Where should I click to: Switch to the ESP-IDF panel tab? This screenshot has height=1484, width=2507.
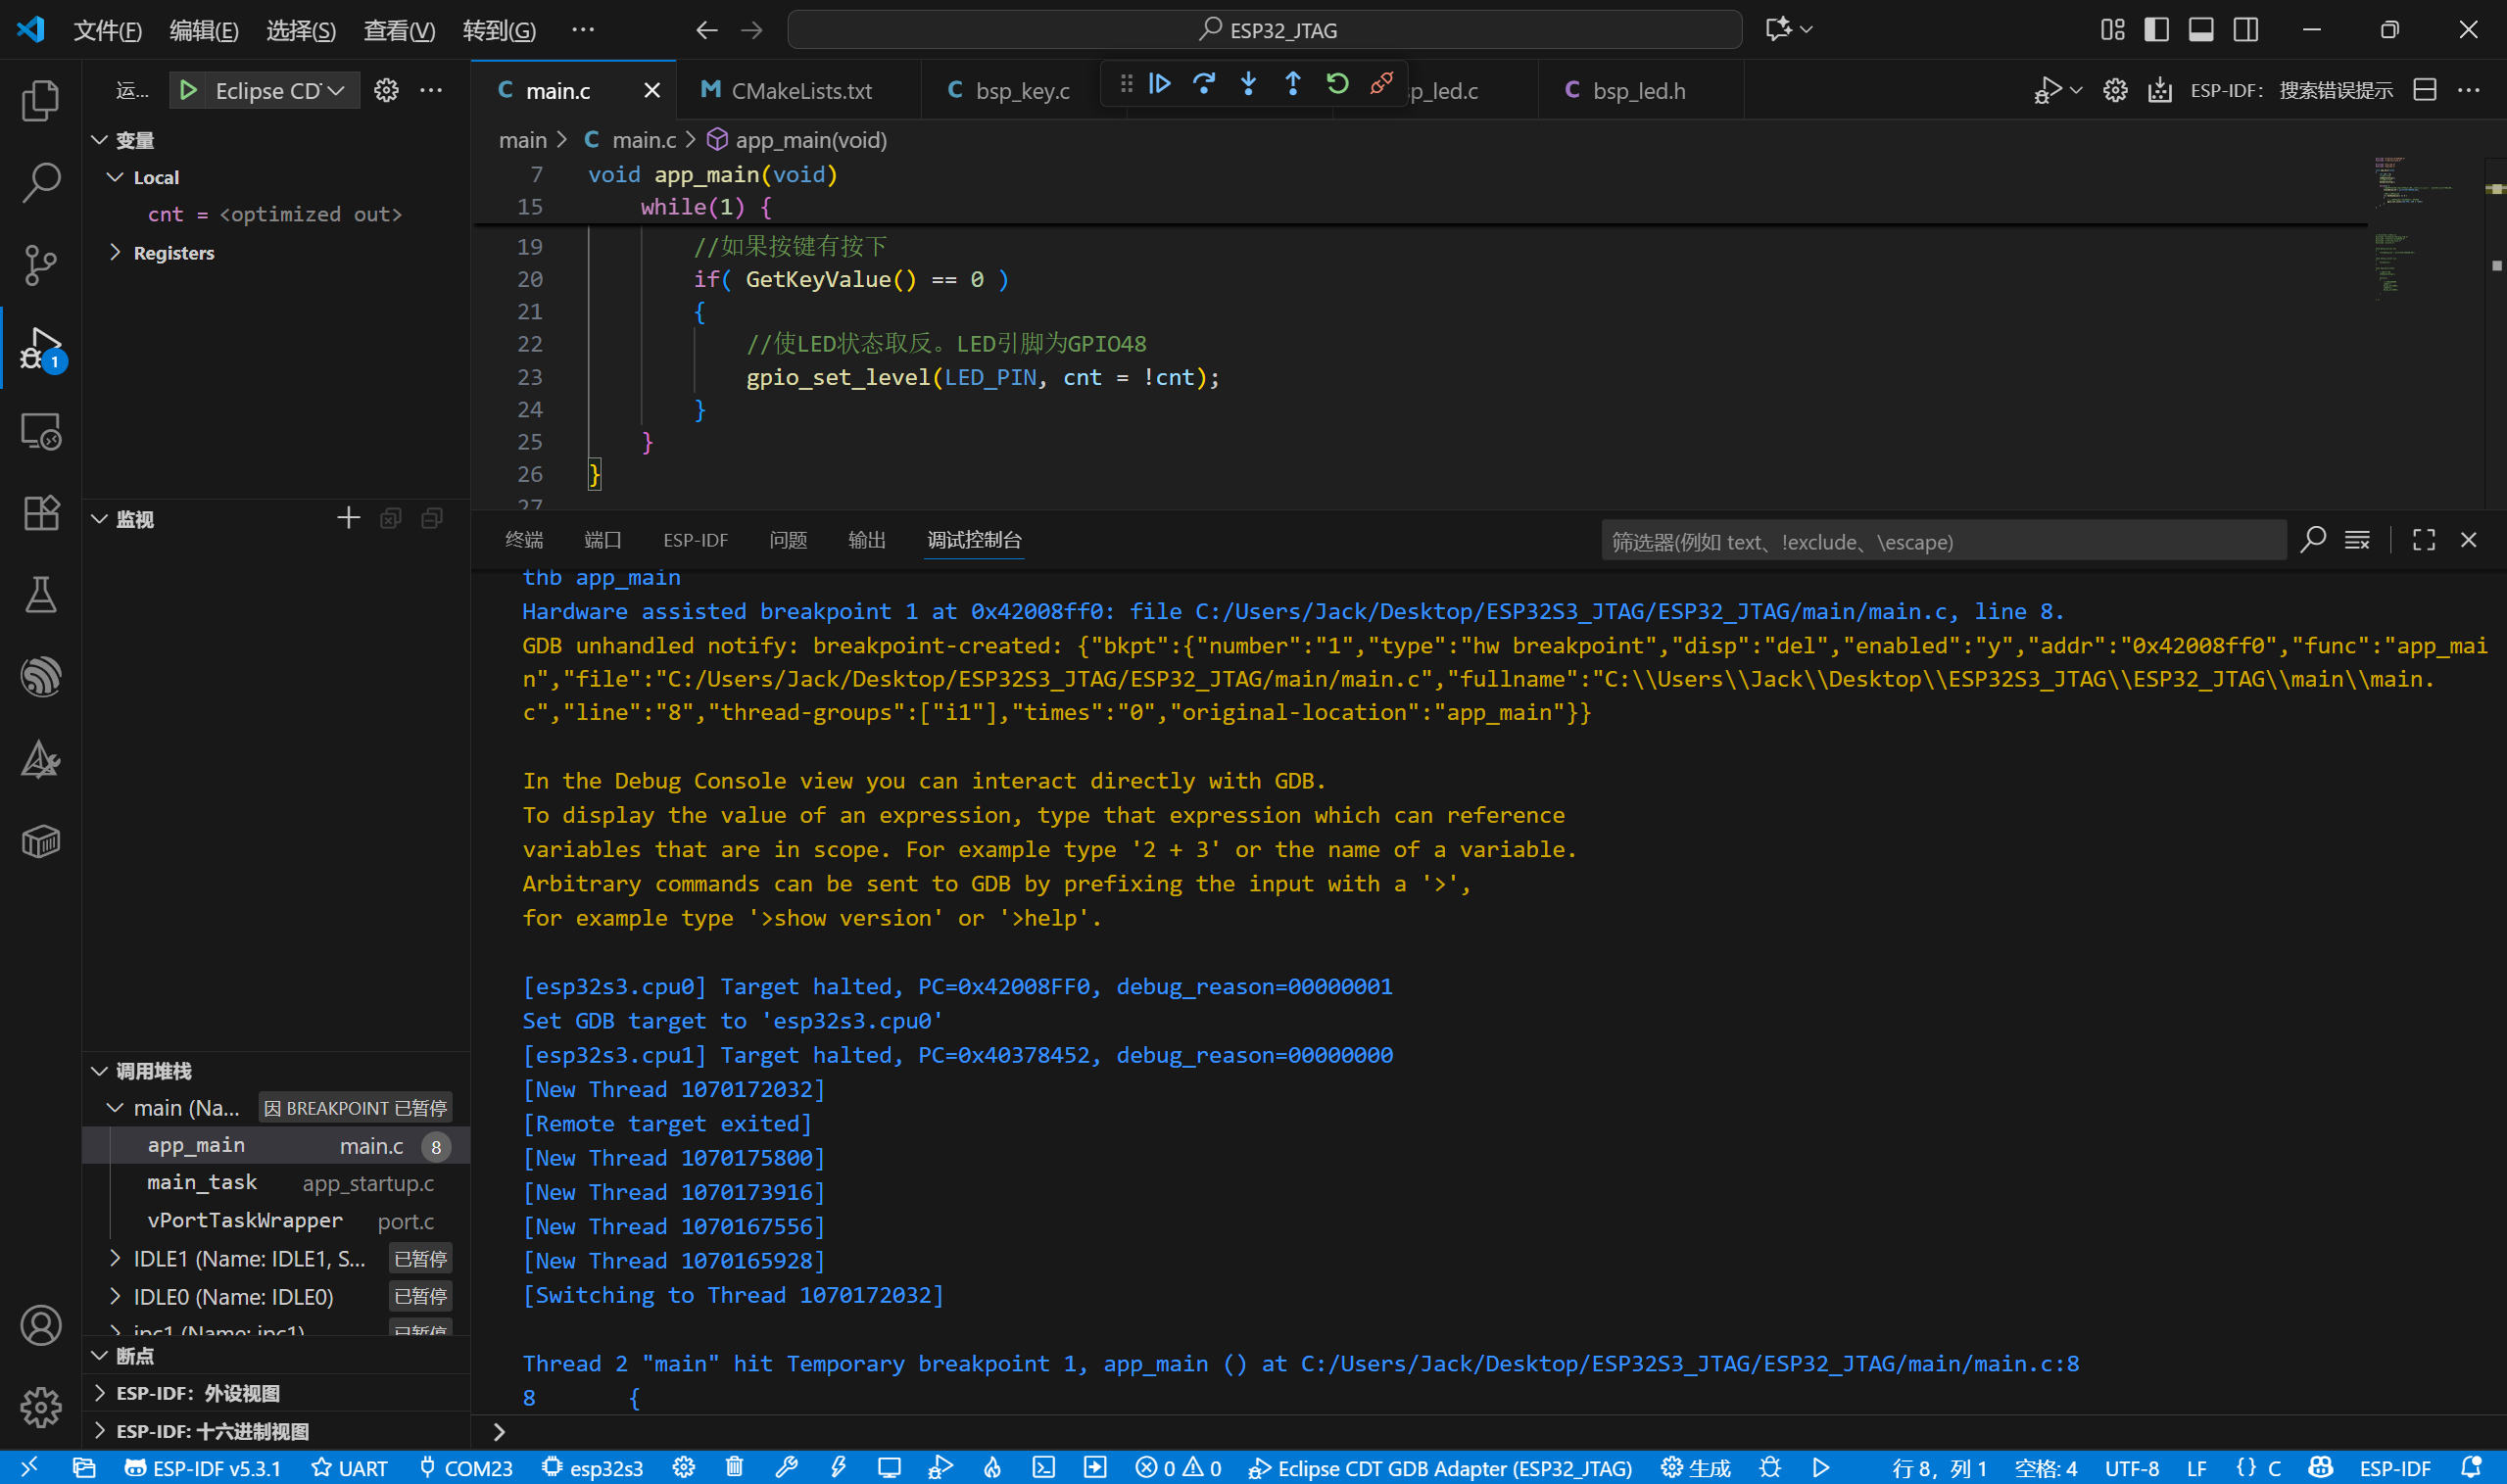(695, 541)
